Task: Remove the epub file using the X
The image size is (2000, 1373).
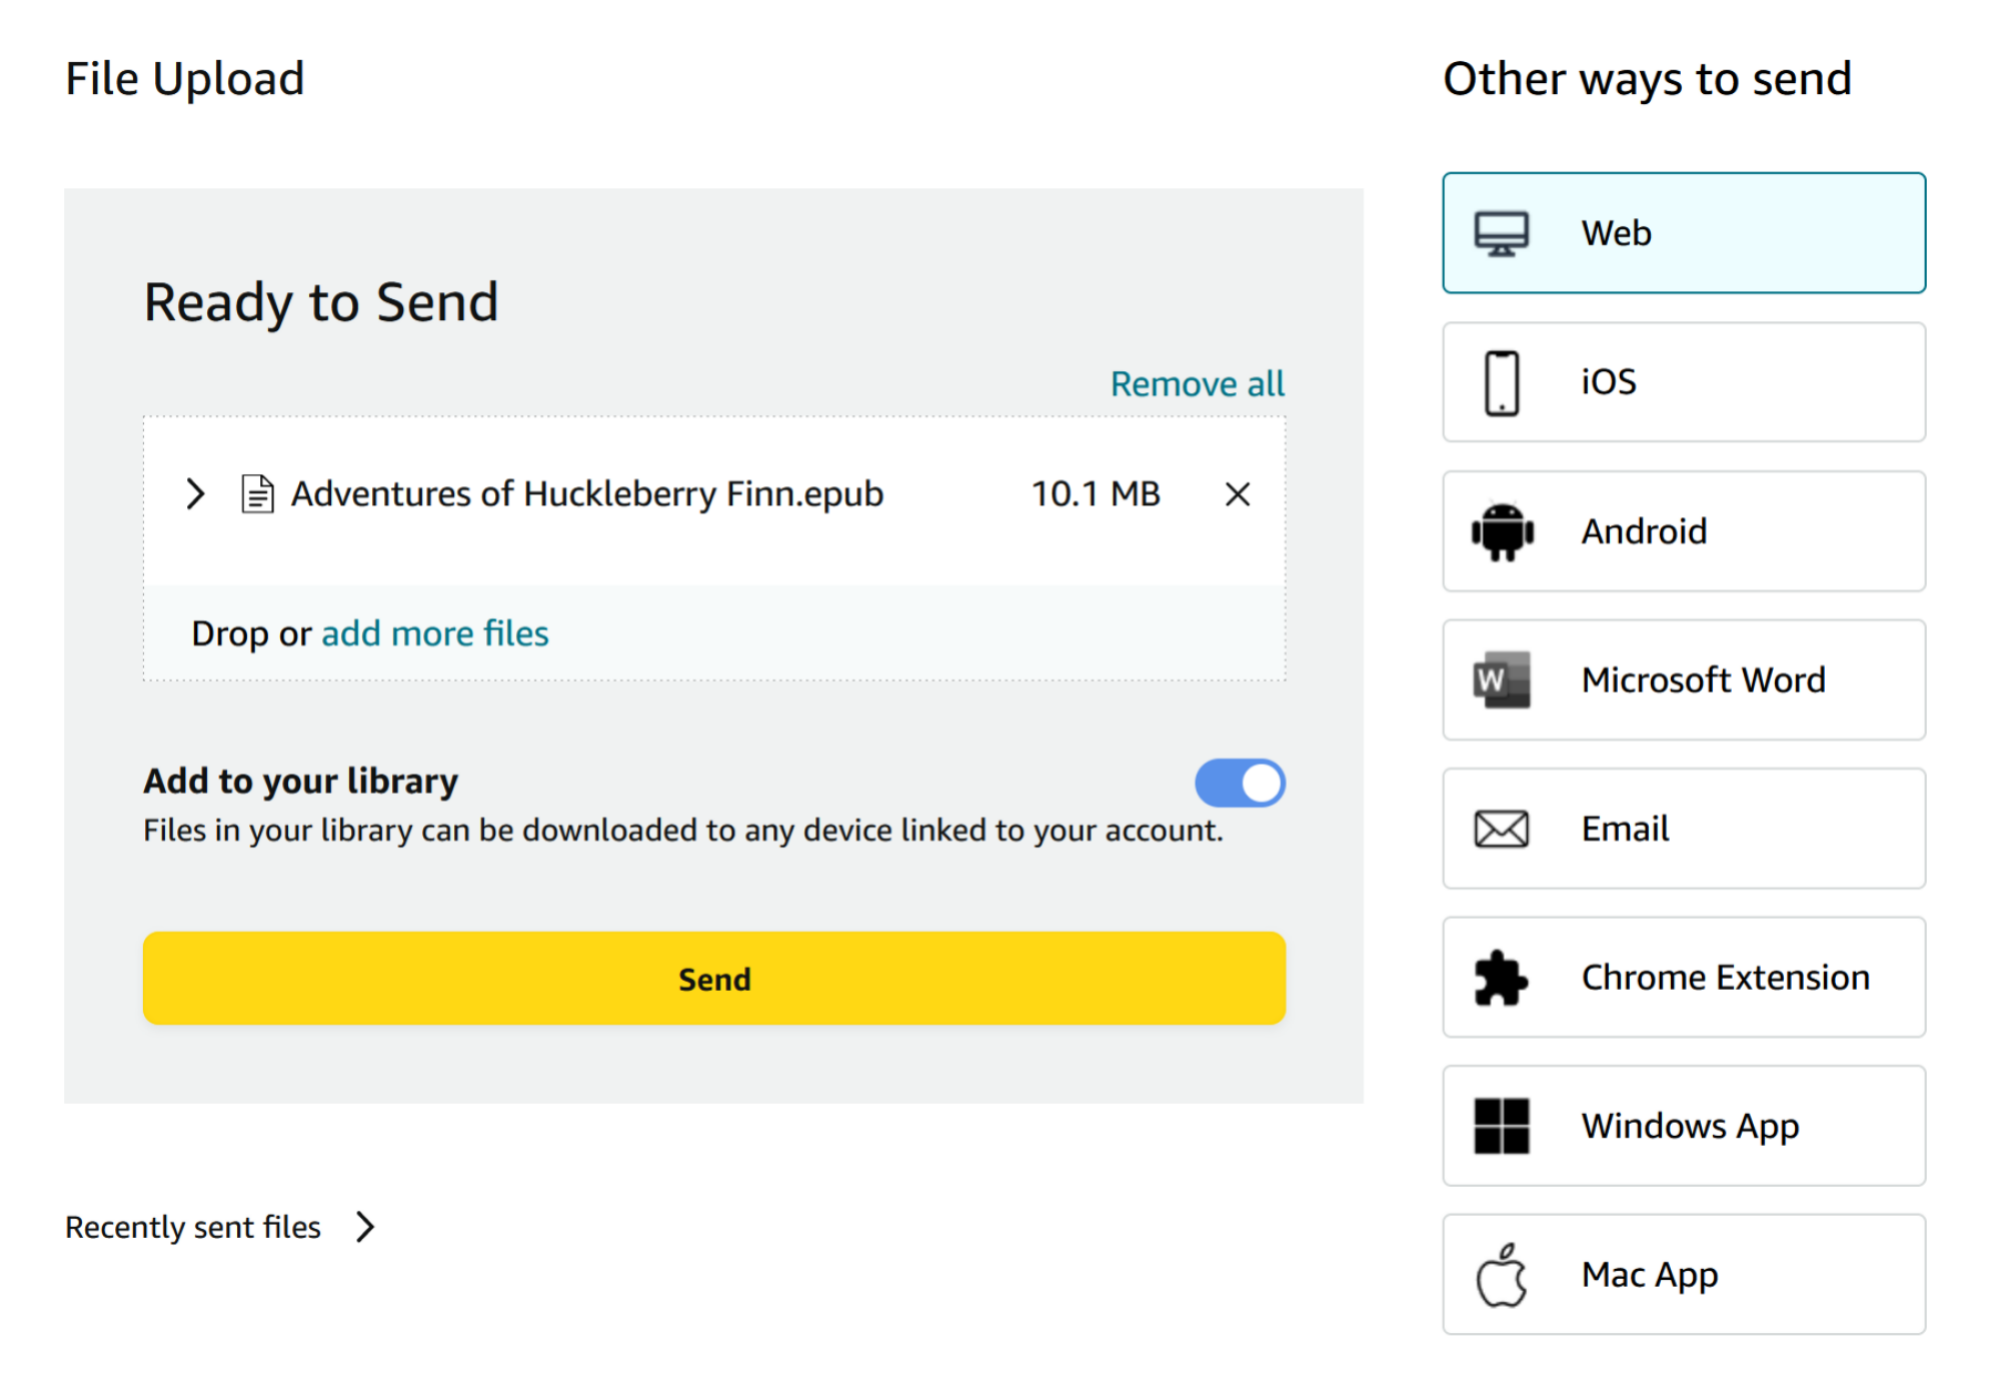Action: pos(1236,493)
